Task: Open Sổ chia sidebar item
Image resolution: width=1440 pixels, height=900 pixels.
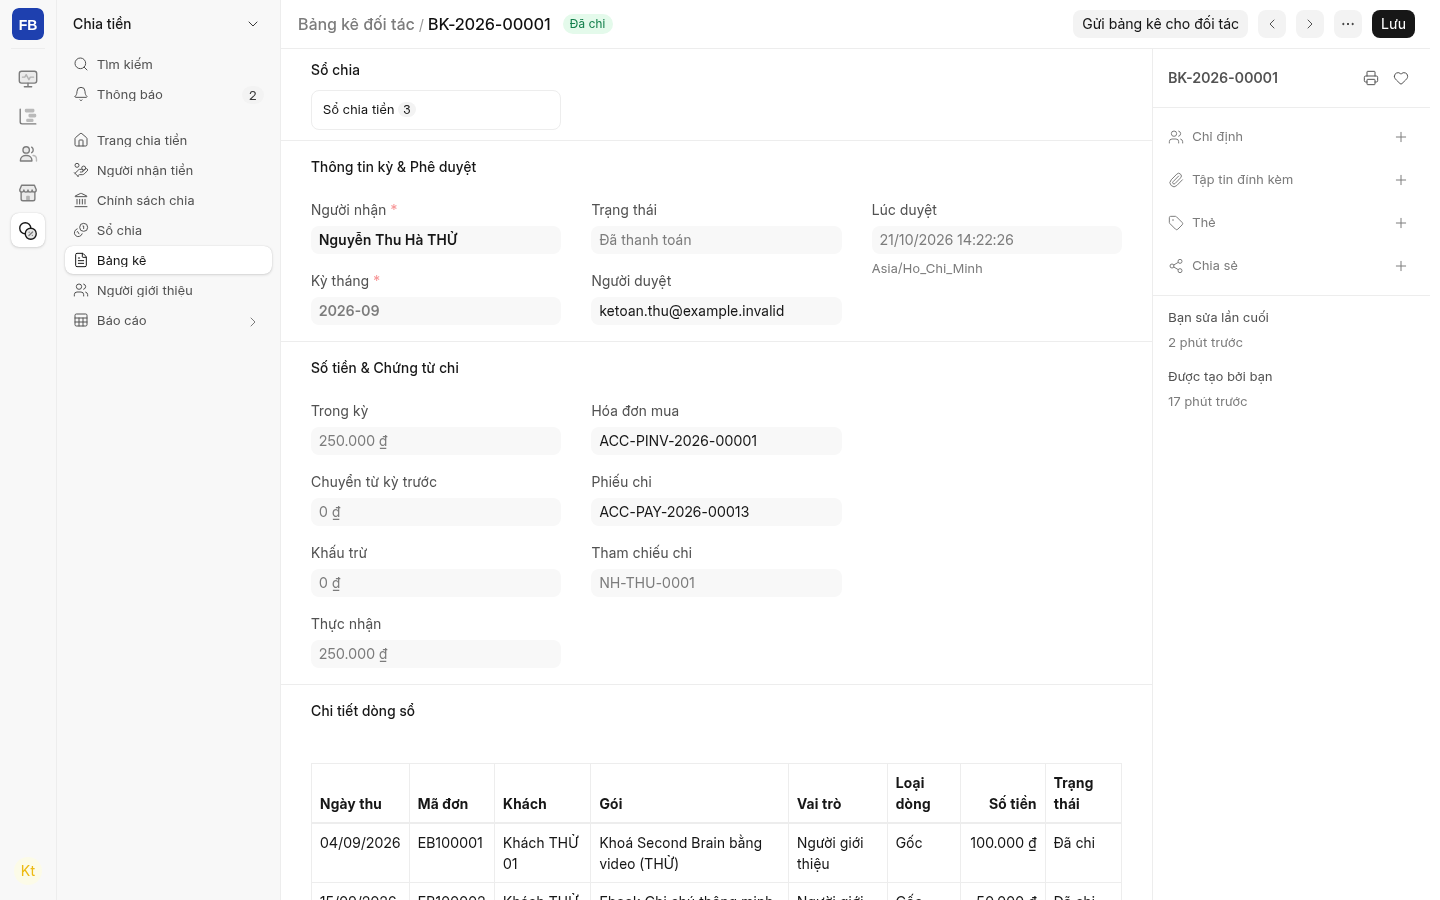Action: point(168,231)
